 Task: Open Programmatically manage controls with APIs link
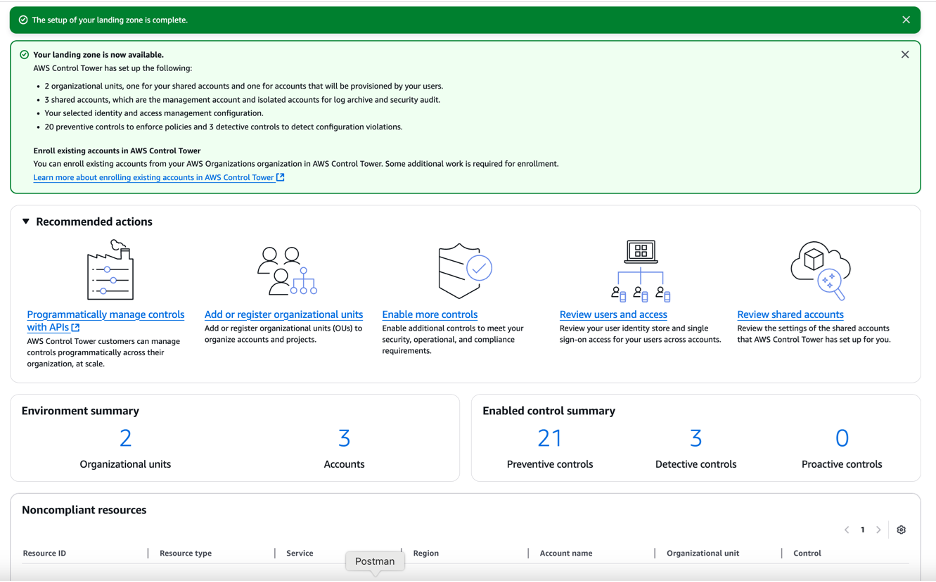[106, 321]
